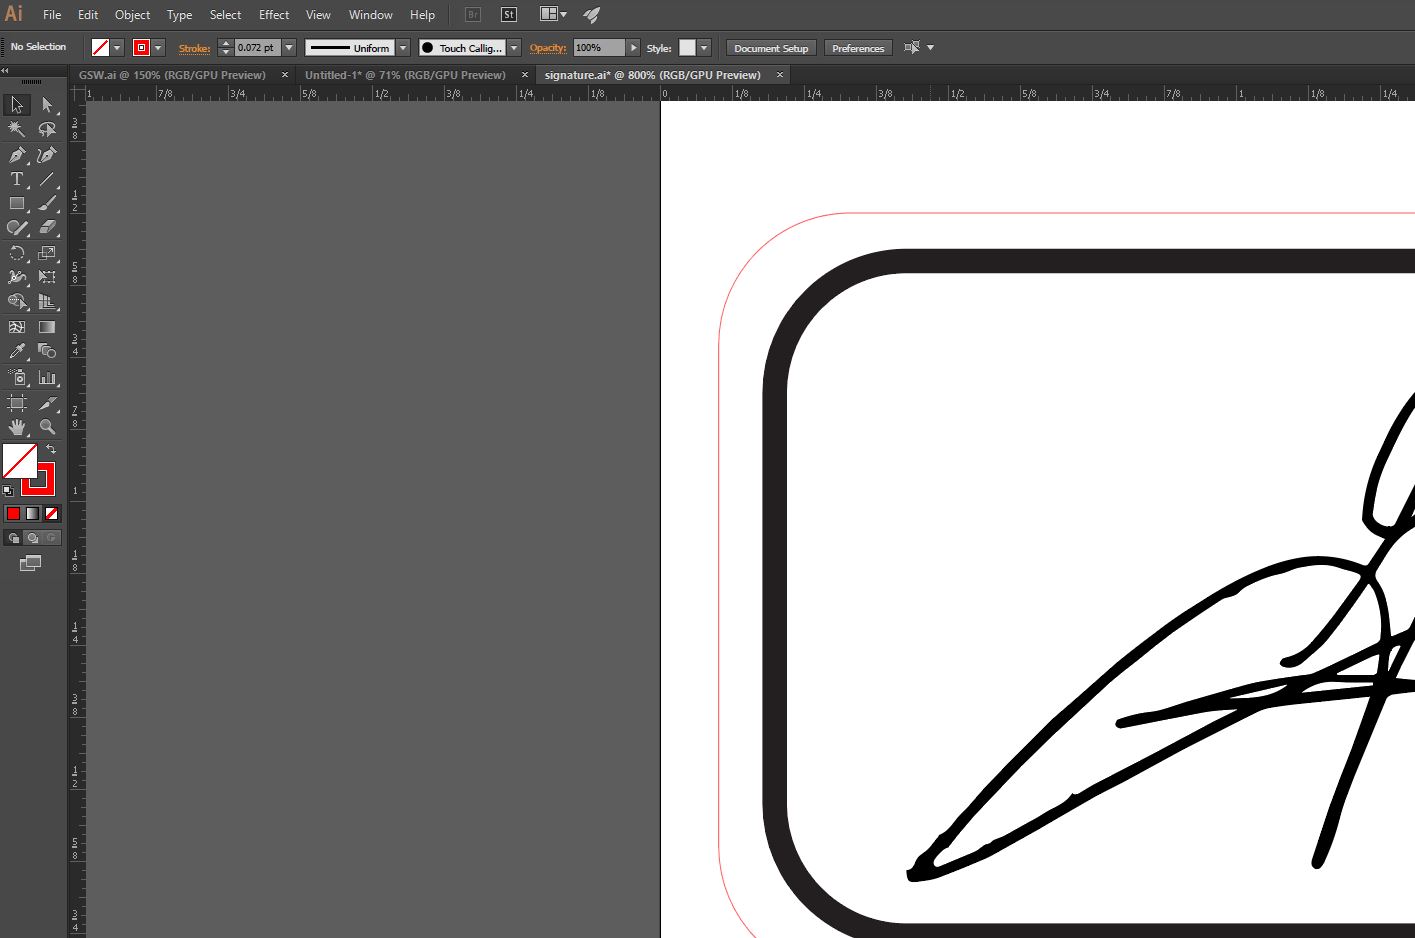The height and width of the screenshot is (938, 1415).
Task: Open the stroke color dropdown arrow
Action: pos(159,48)
